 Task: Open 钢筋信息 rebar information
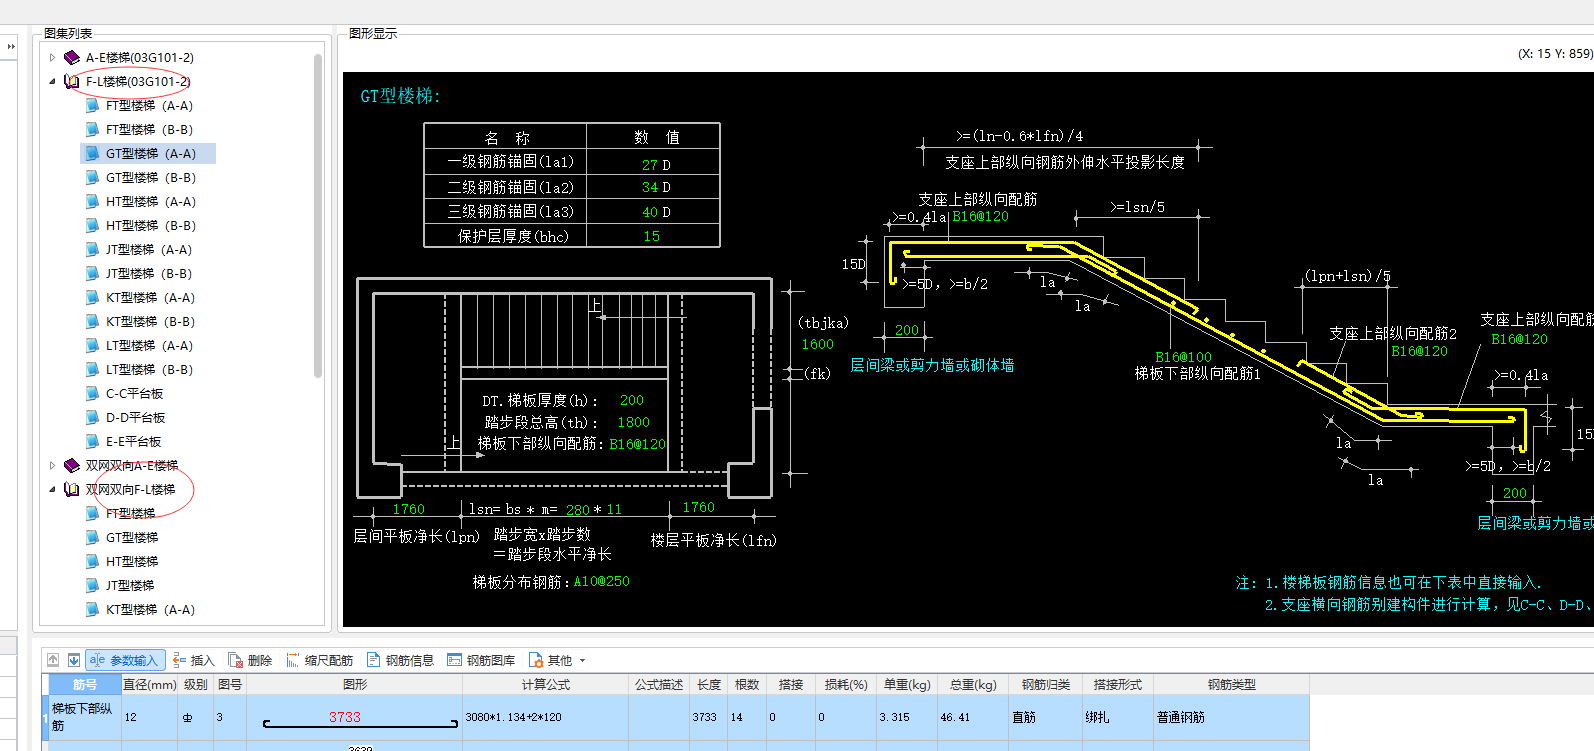[x=400, y=660]
